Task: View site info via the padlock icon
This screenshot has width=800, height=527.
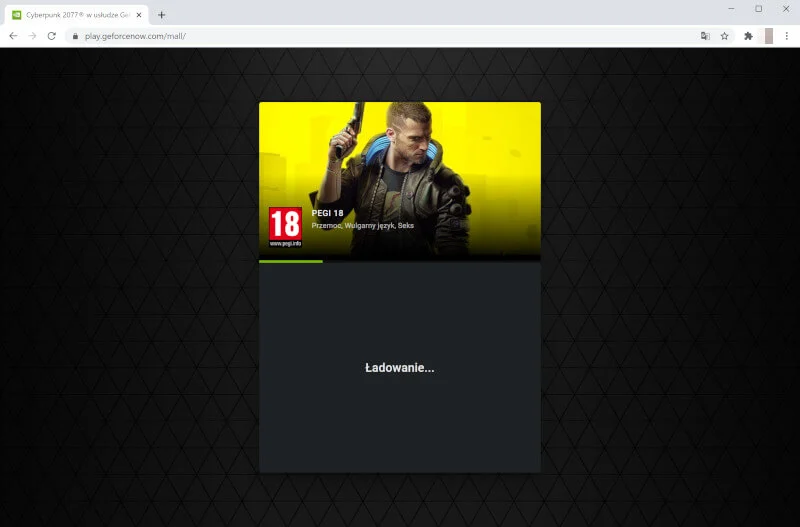Action: pyautogui.click(x=76, y=36)
